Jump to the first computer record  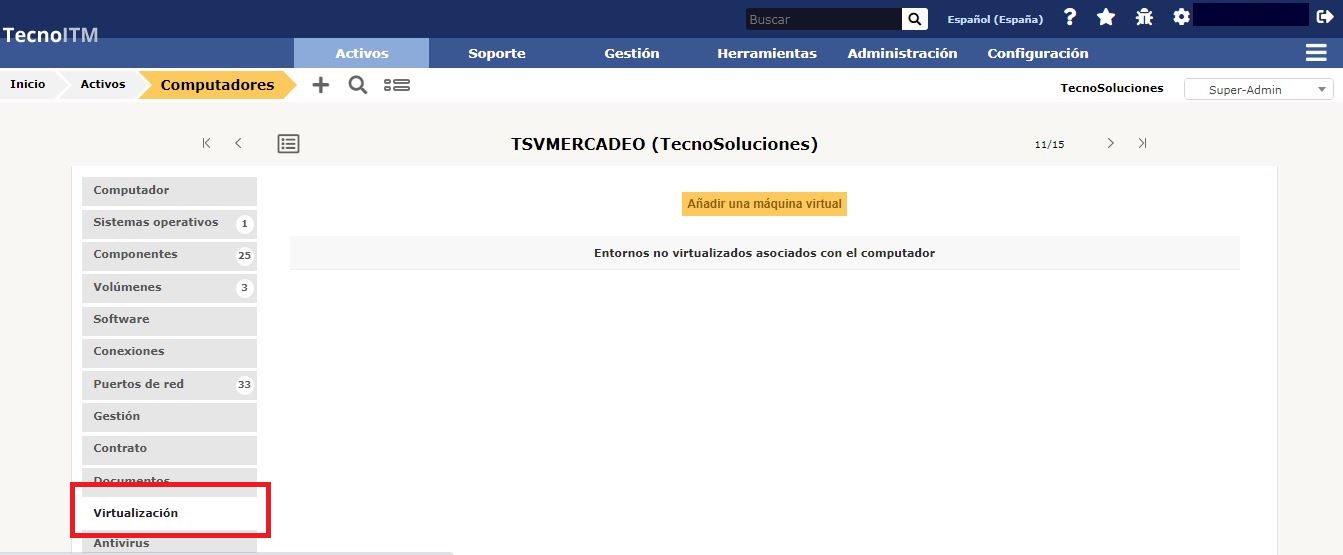(x=207, y=144)
